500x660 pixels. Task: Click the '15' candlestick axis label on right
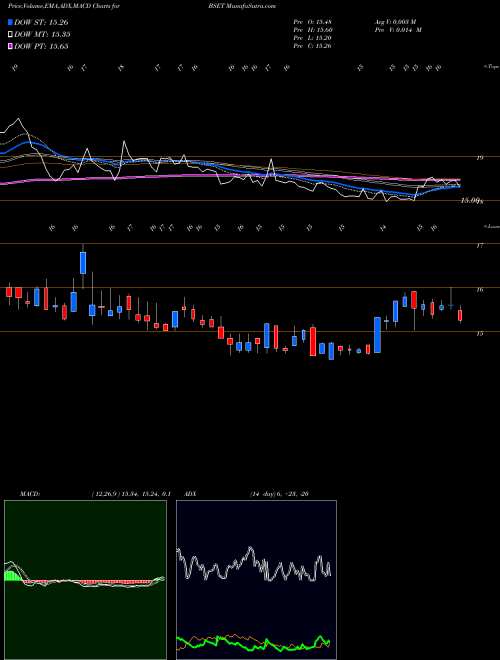tap(479, 334)
